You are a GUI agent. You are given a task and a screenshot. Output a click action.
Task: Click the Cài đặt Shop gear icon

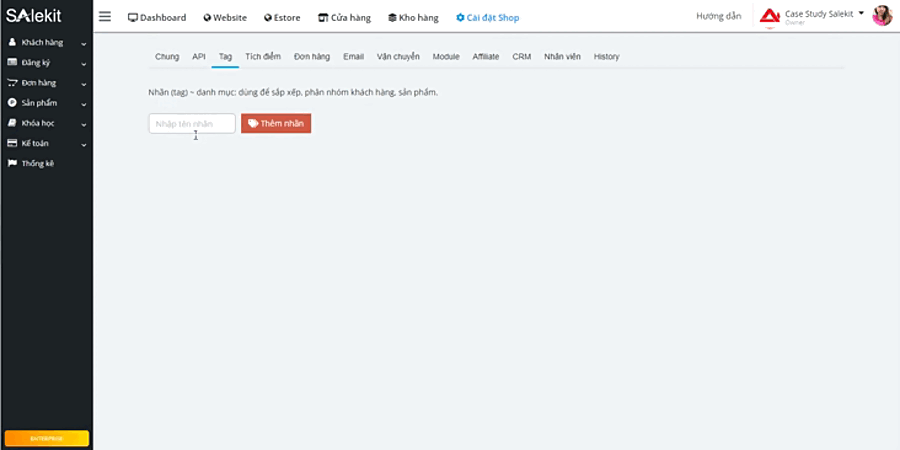[460, 18]
